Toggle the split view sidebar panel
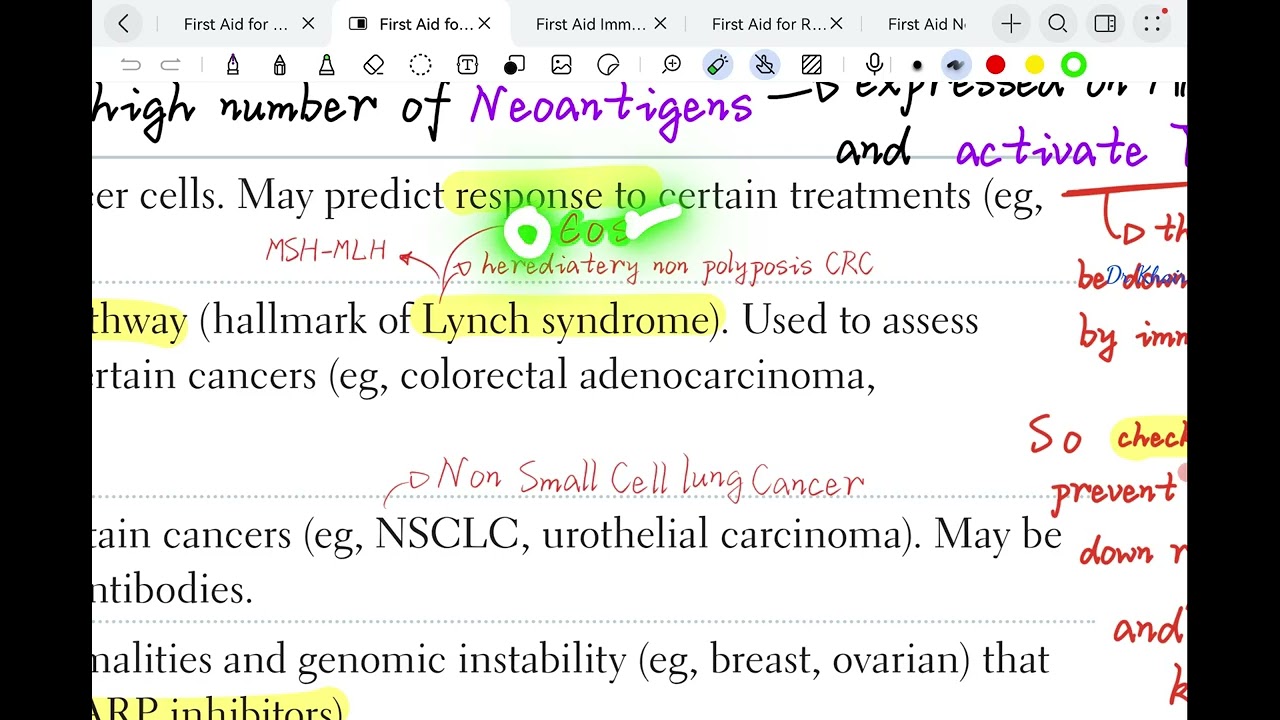Viewport: 1280px width, 720px height. [x=1105, y=24]
